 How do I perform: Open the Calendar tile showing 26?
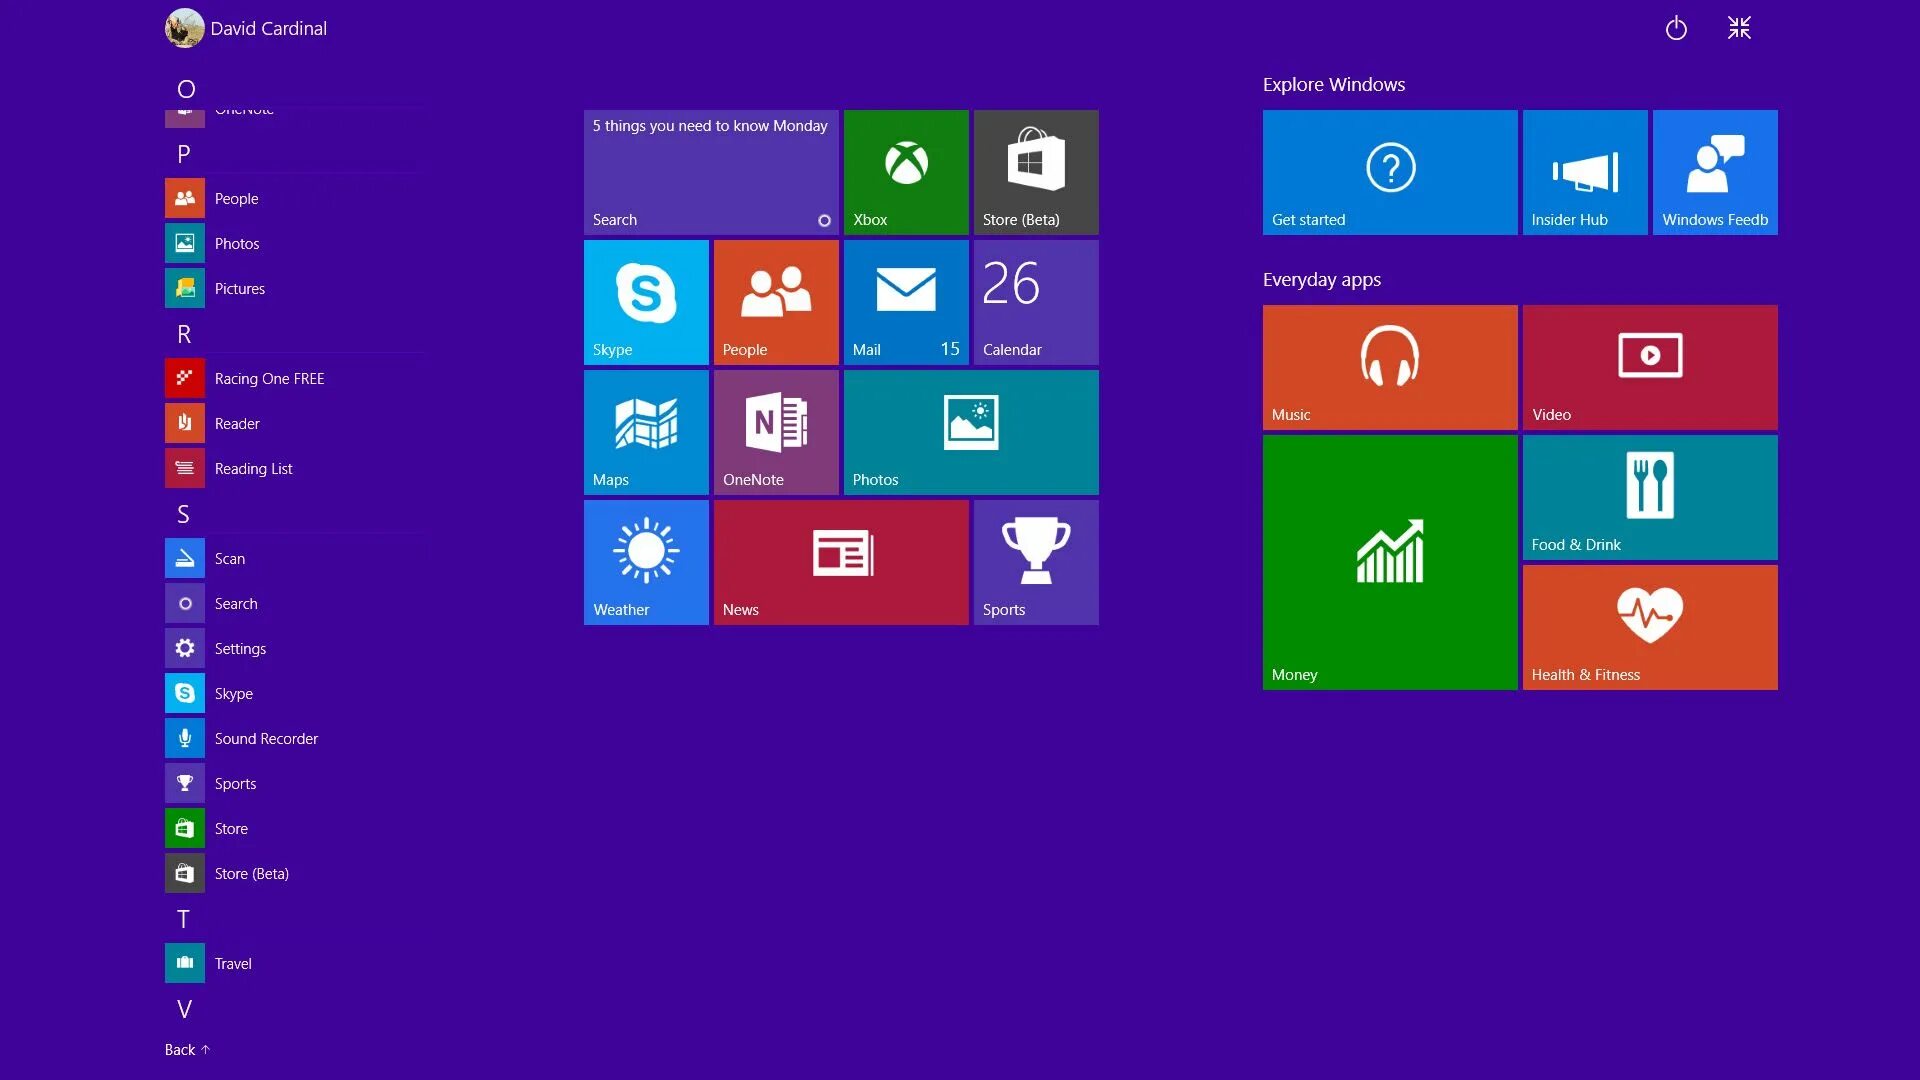[x=1036, y=302]
